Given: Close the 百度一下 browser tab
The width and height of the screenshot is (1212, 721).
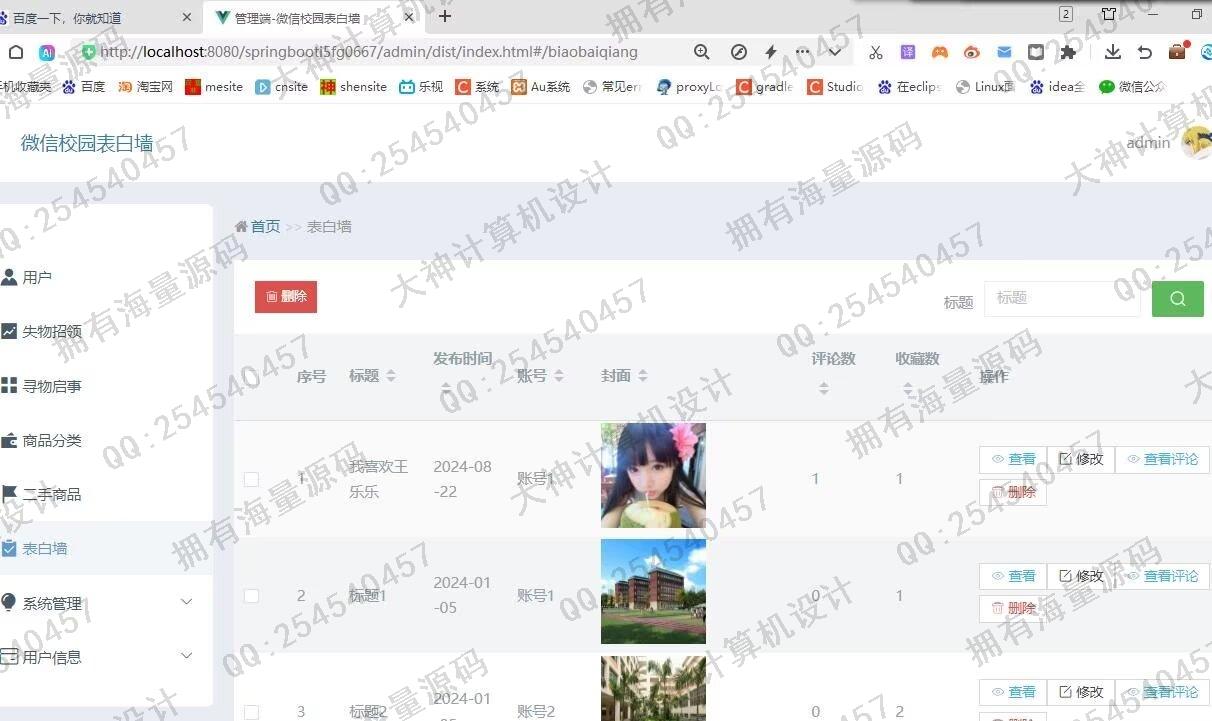Looking at the screenshot, I should (187, 17).
